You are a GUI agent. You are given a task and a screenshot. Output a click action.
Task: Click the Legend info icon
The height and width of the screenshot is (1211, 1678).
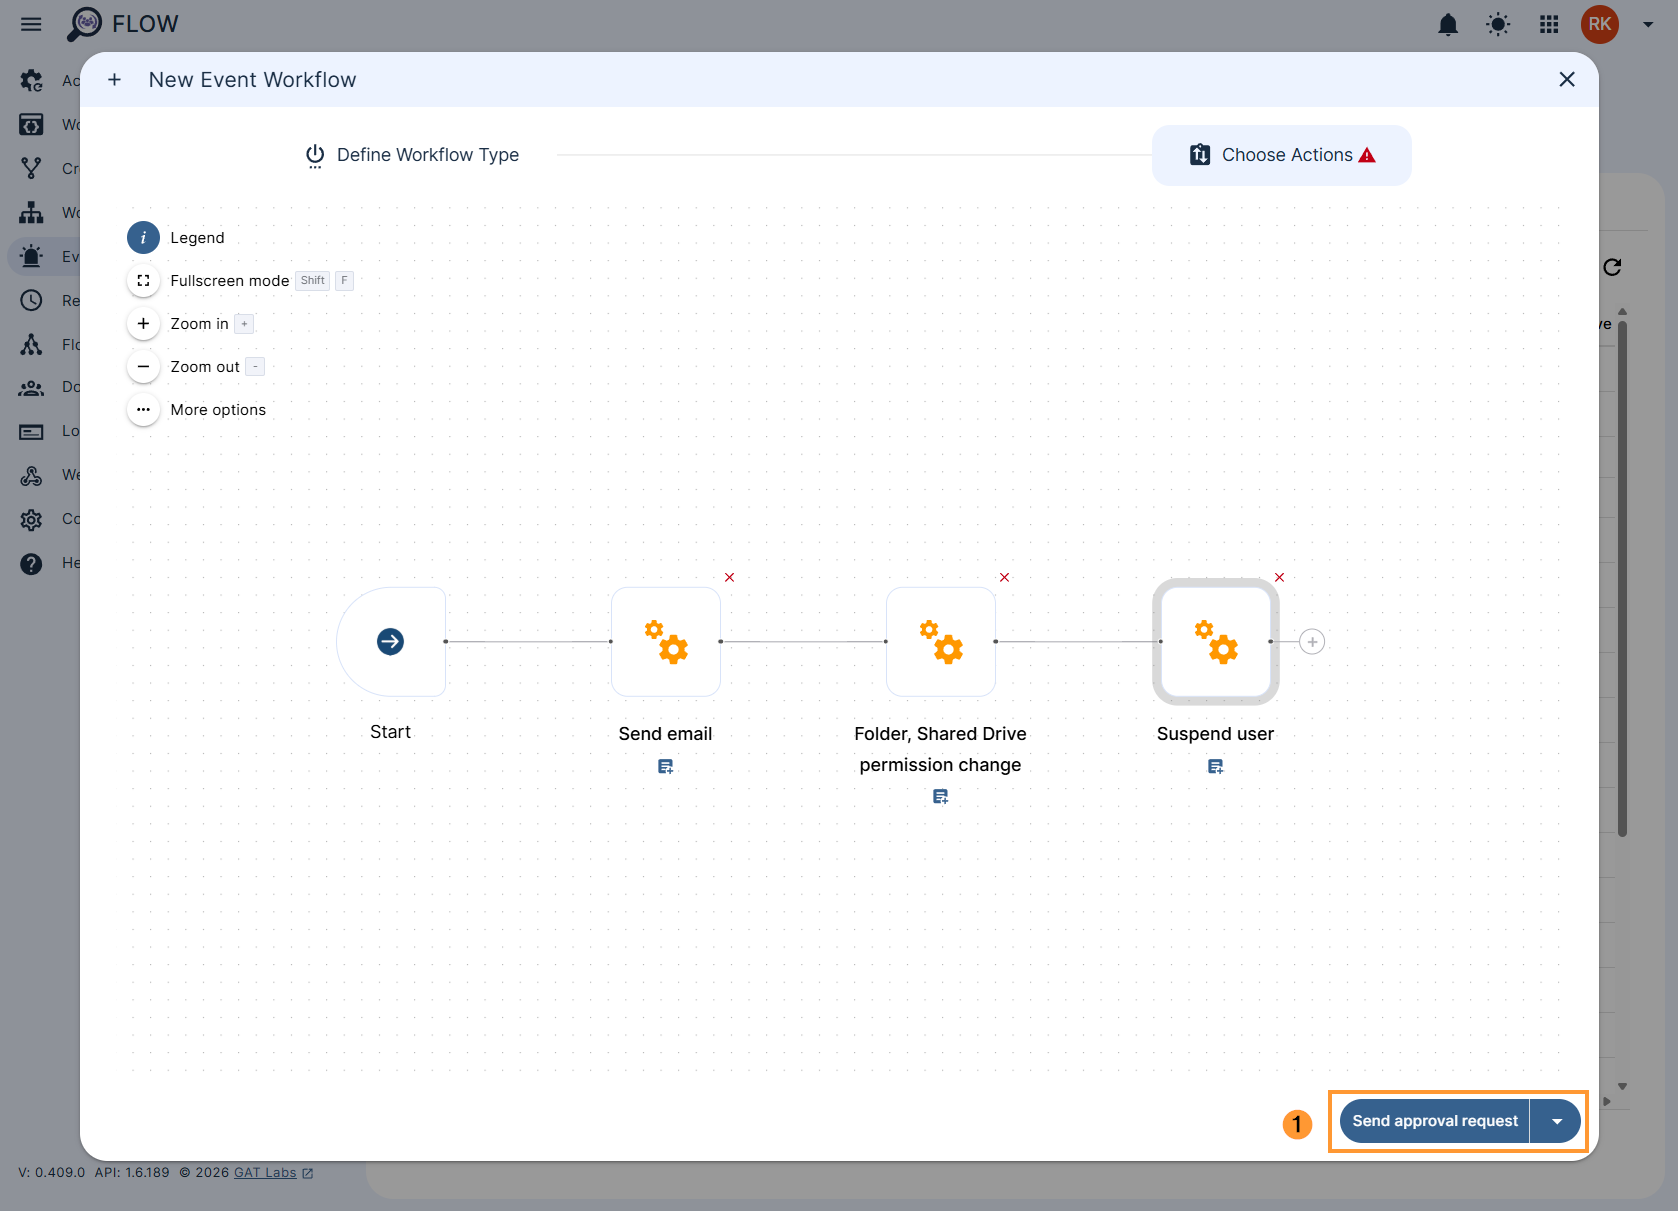143,238
